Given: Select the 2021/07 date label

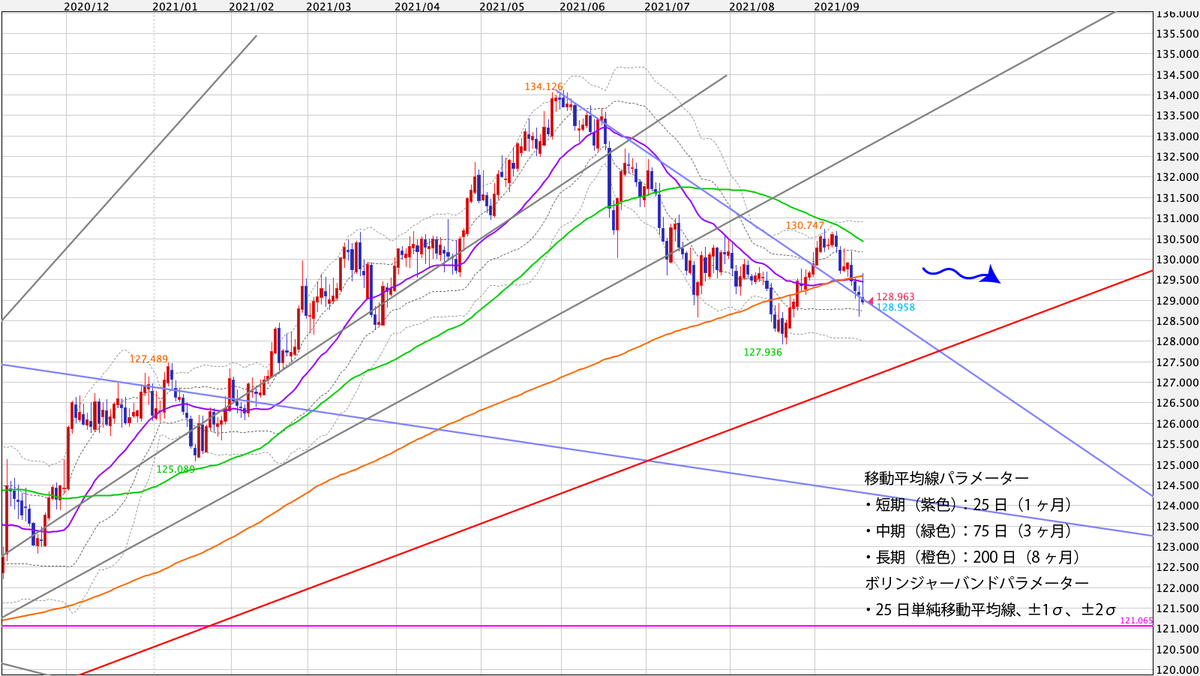Looking at the screenshot, I should coord(668,6).
